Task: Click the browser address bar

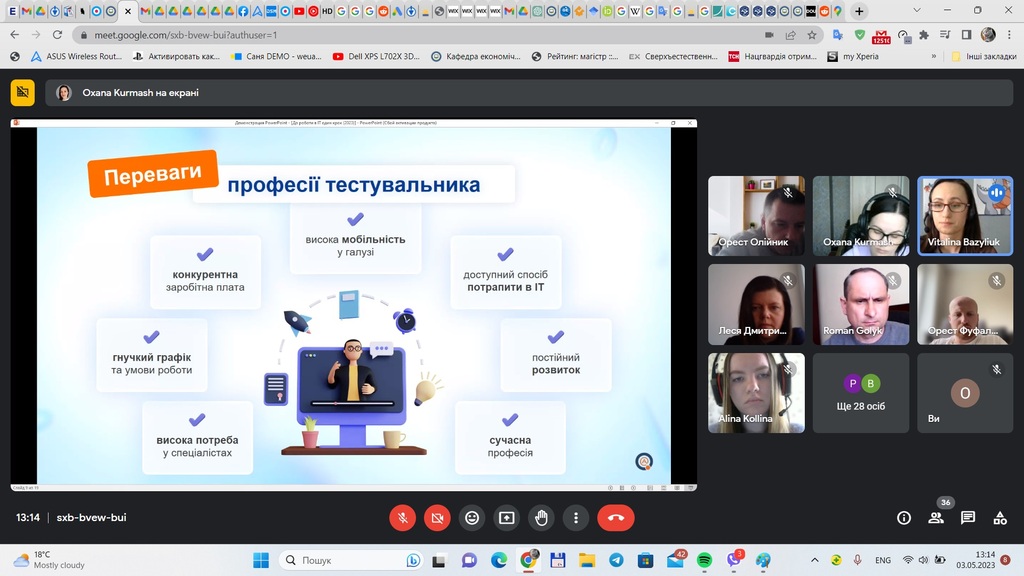Action: click(x=400, y=34)
